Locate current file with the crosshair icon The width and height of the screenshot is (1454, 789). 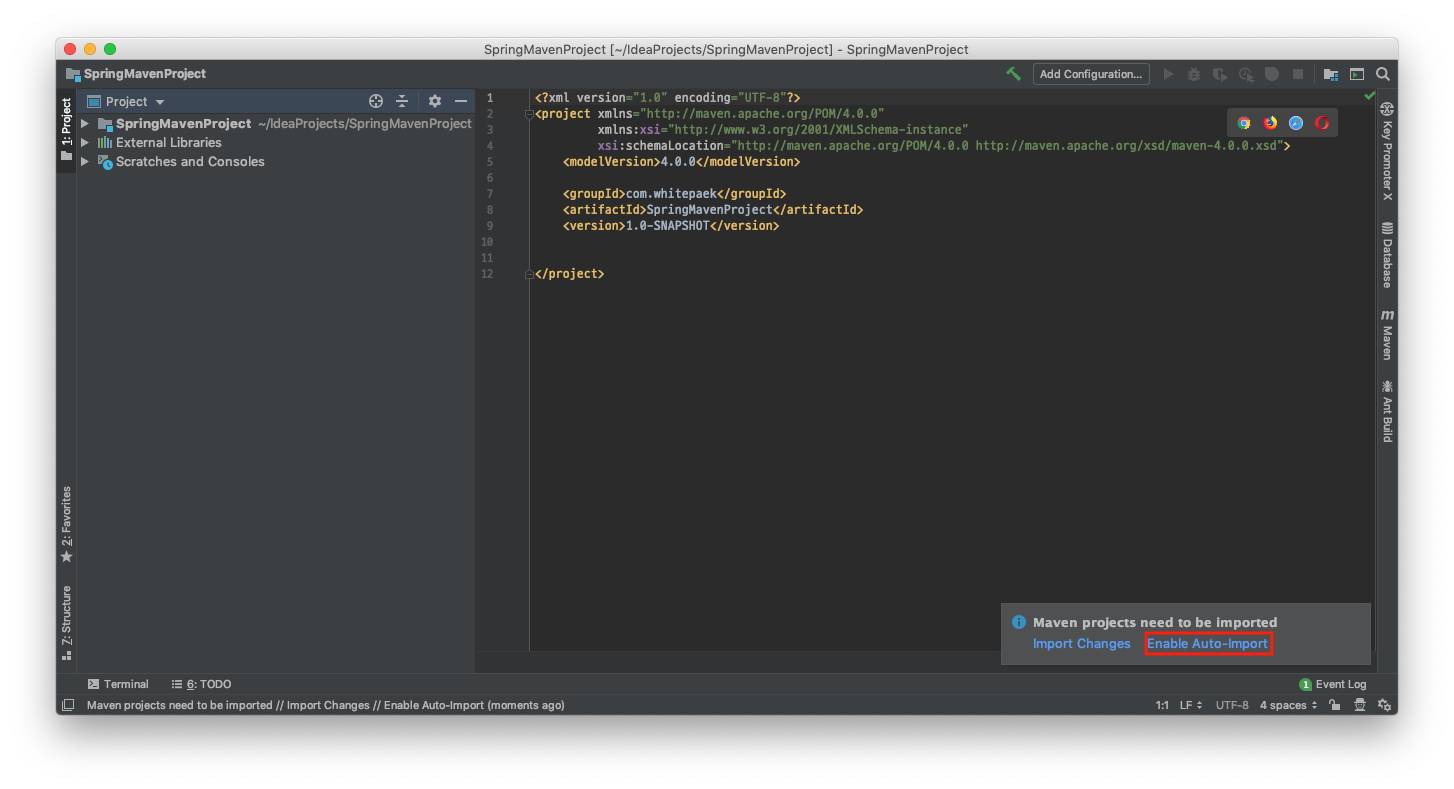376,101
